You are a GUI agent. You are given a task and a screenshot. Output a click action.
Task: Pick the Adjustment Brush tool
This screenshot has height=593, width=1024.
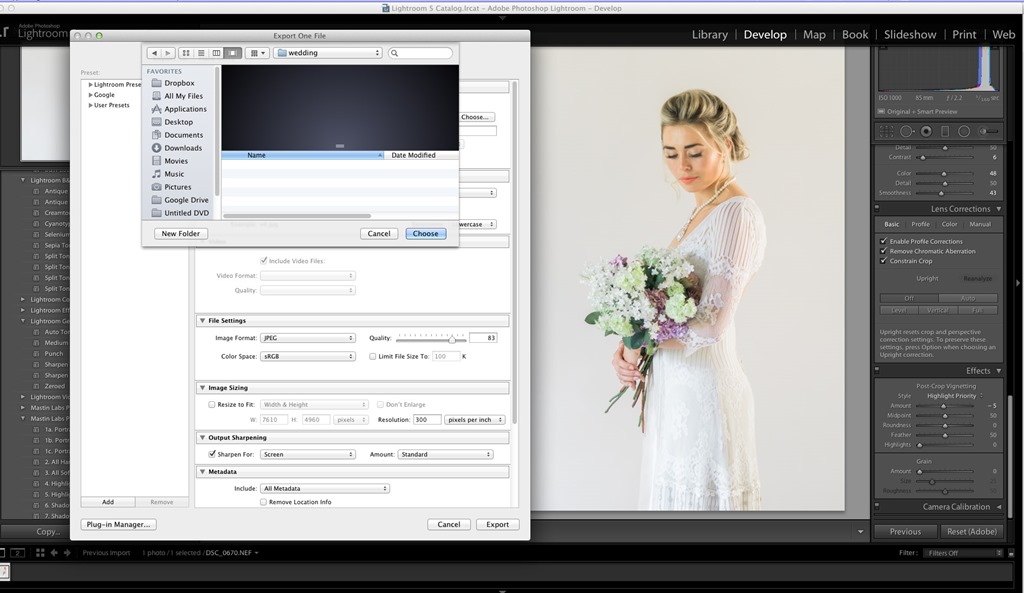tap(988, 131)
